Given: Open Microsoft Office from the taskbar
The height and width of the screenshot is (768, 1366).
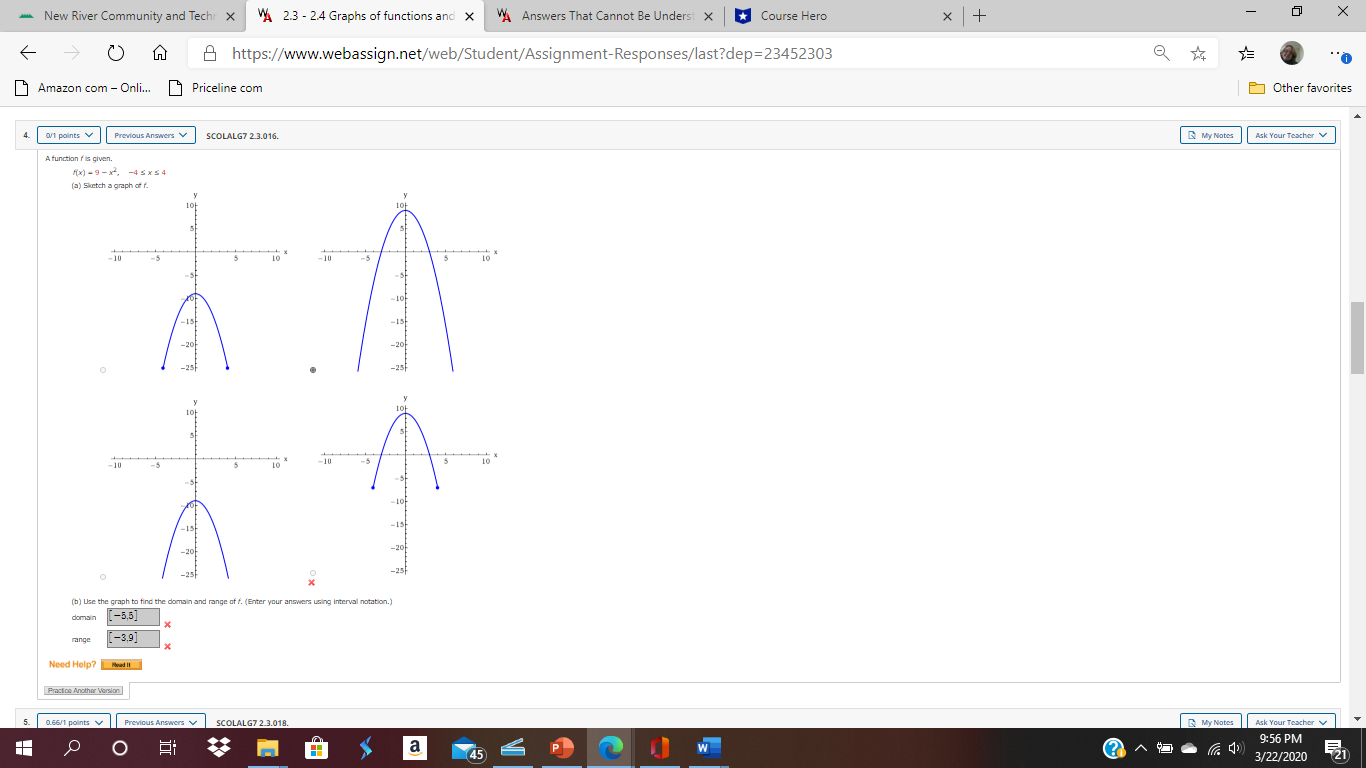Looking at the screenshot, I should 658,748.
